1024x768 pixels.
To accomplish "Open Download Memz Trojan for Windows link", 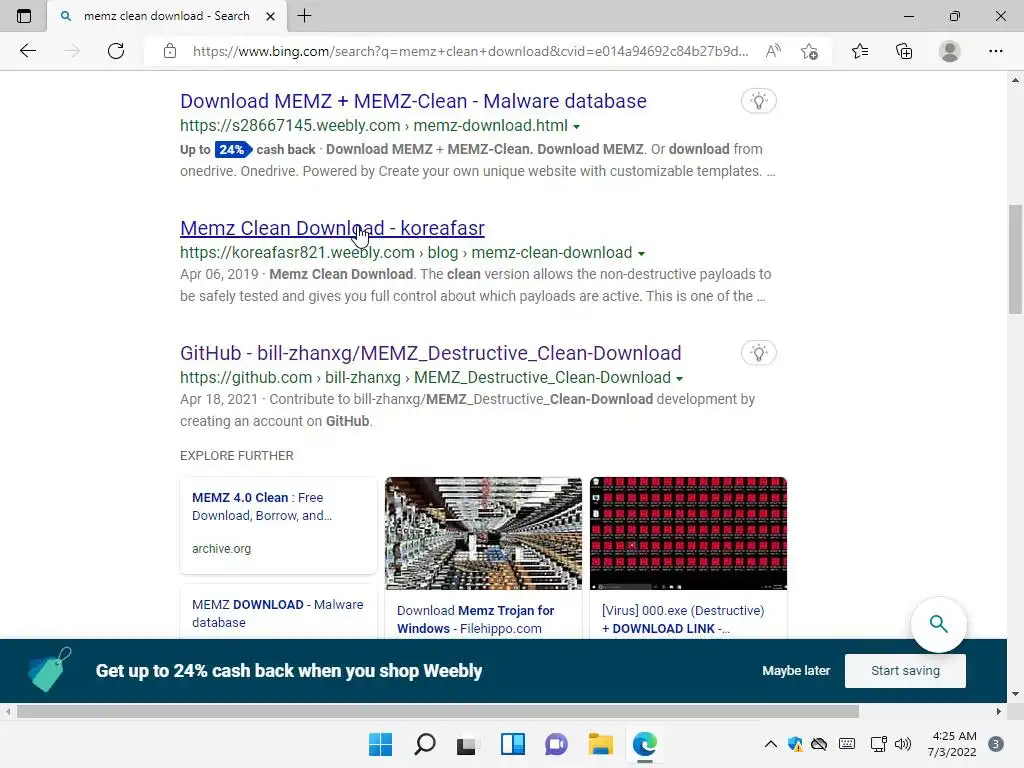I will [x=475, y=619].
